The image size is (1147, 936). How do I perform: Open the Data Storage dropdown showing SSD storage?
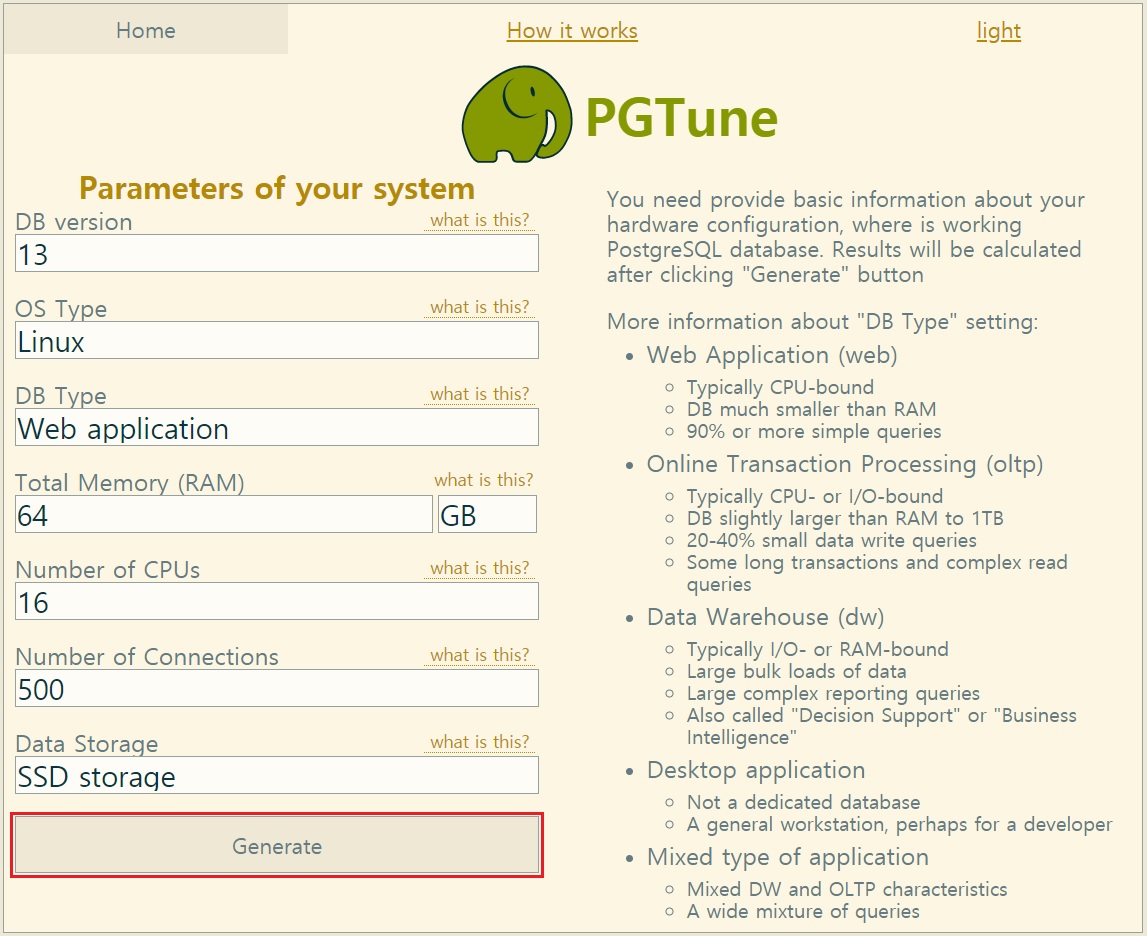point(277,775)
